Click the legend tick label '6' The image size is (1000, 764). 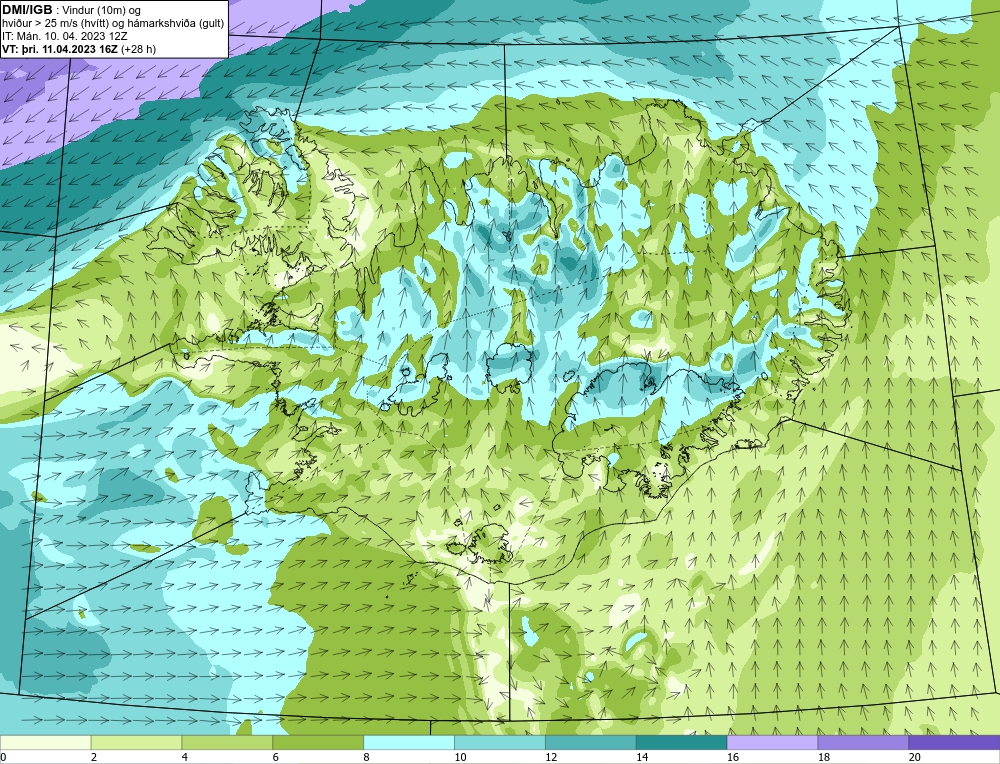[276, 757]
